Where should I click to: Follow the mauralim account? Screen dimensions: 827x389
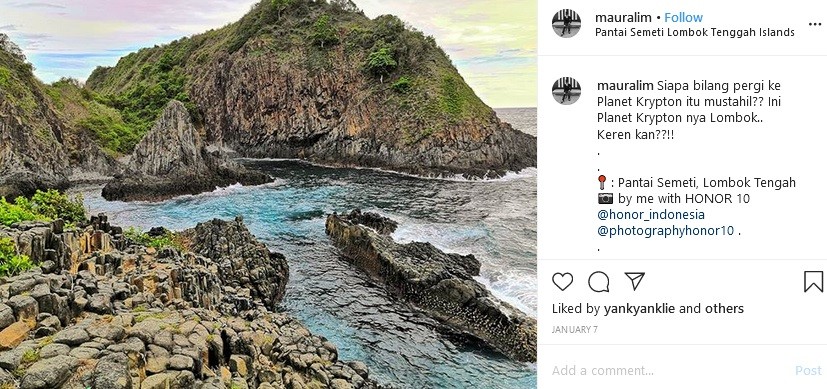(683, 17)
